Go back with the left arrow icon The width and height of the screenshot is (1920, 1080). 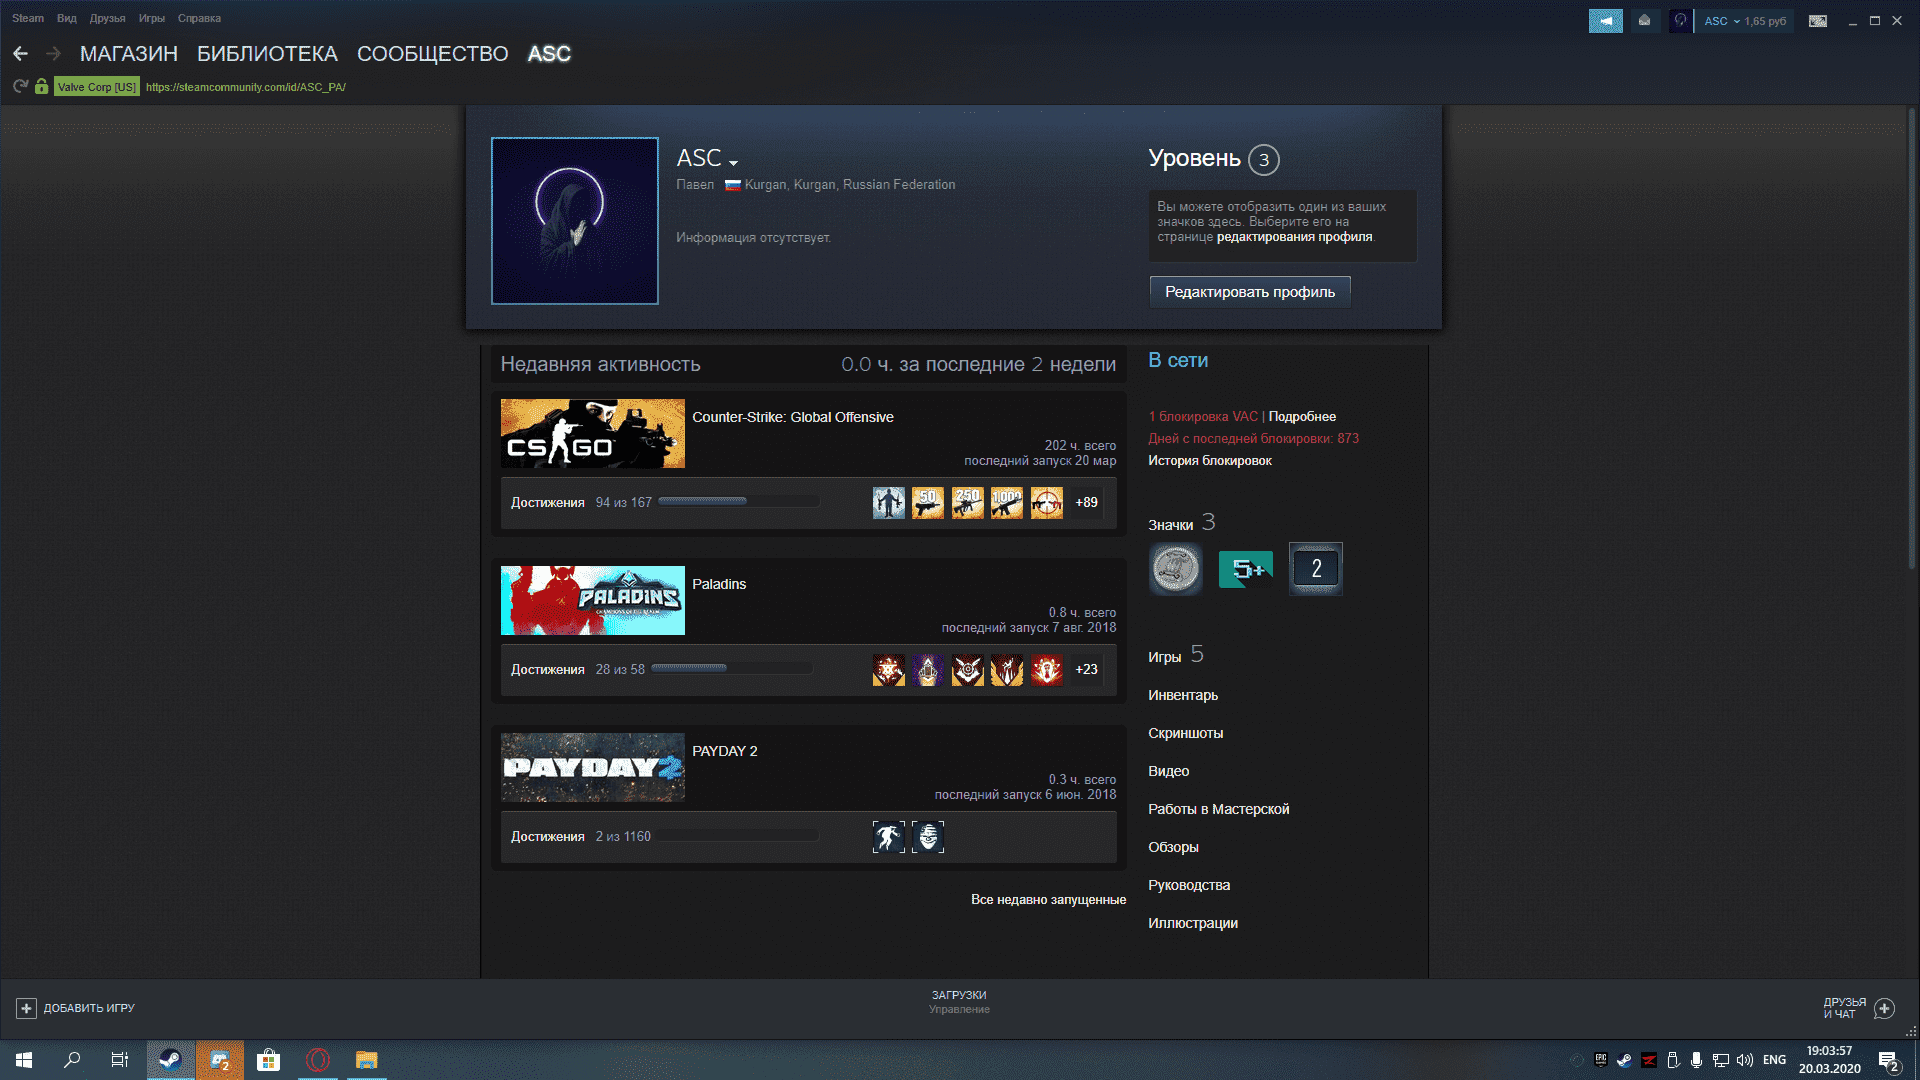click(20, 54)
